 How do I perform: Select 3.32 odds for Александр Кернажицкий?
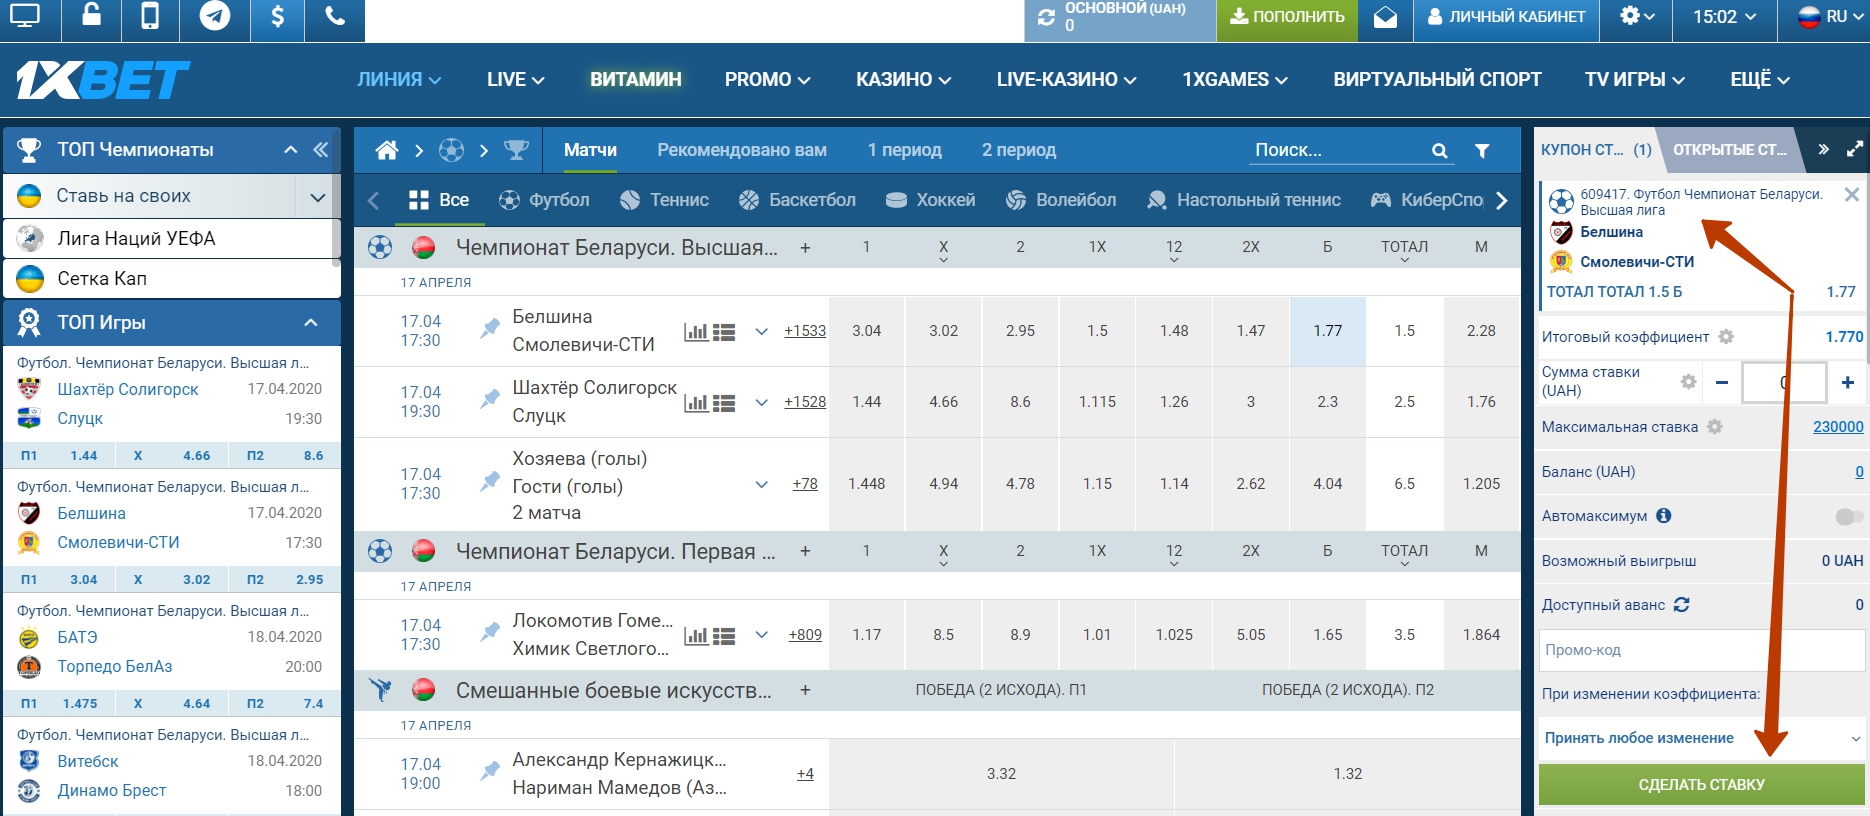click(x=1001, y=774)
